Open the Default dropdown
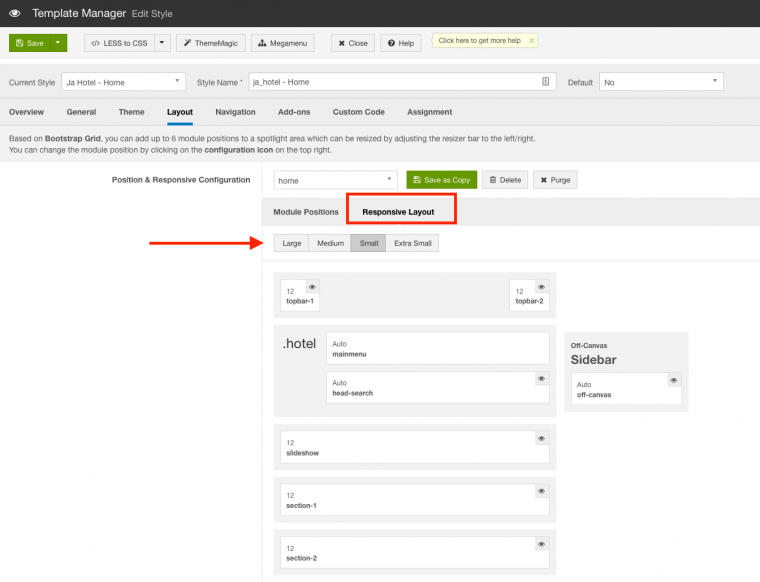The width and height of the screenshot is (760, 582). coord(660,82)
